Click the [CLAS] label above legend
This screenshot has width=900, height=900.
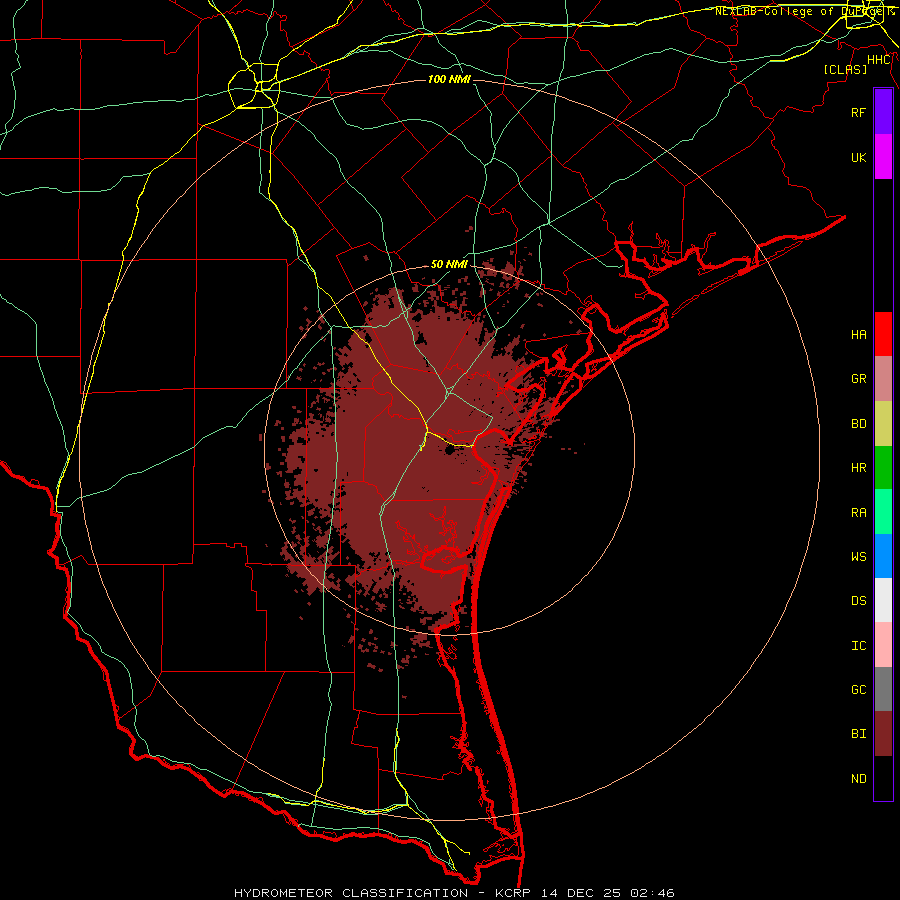(x=845, y=69)
